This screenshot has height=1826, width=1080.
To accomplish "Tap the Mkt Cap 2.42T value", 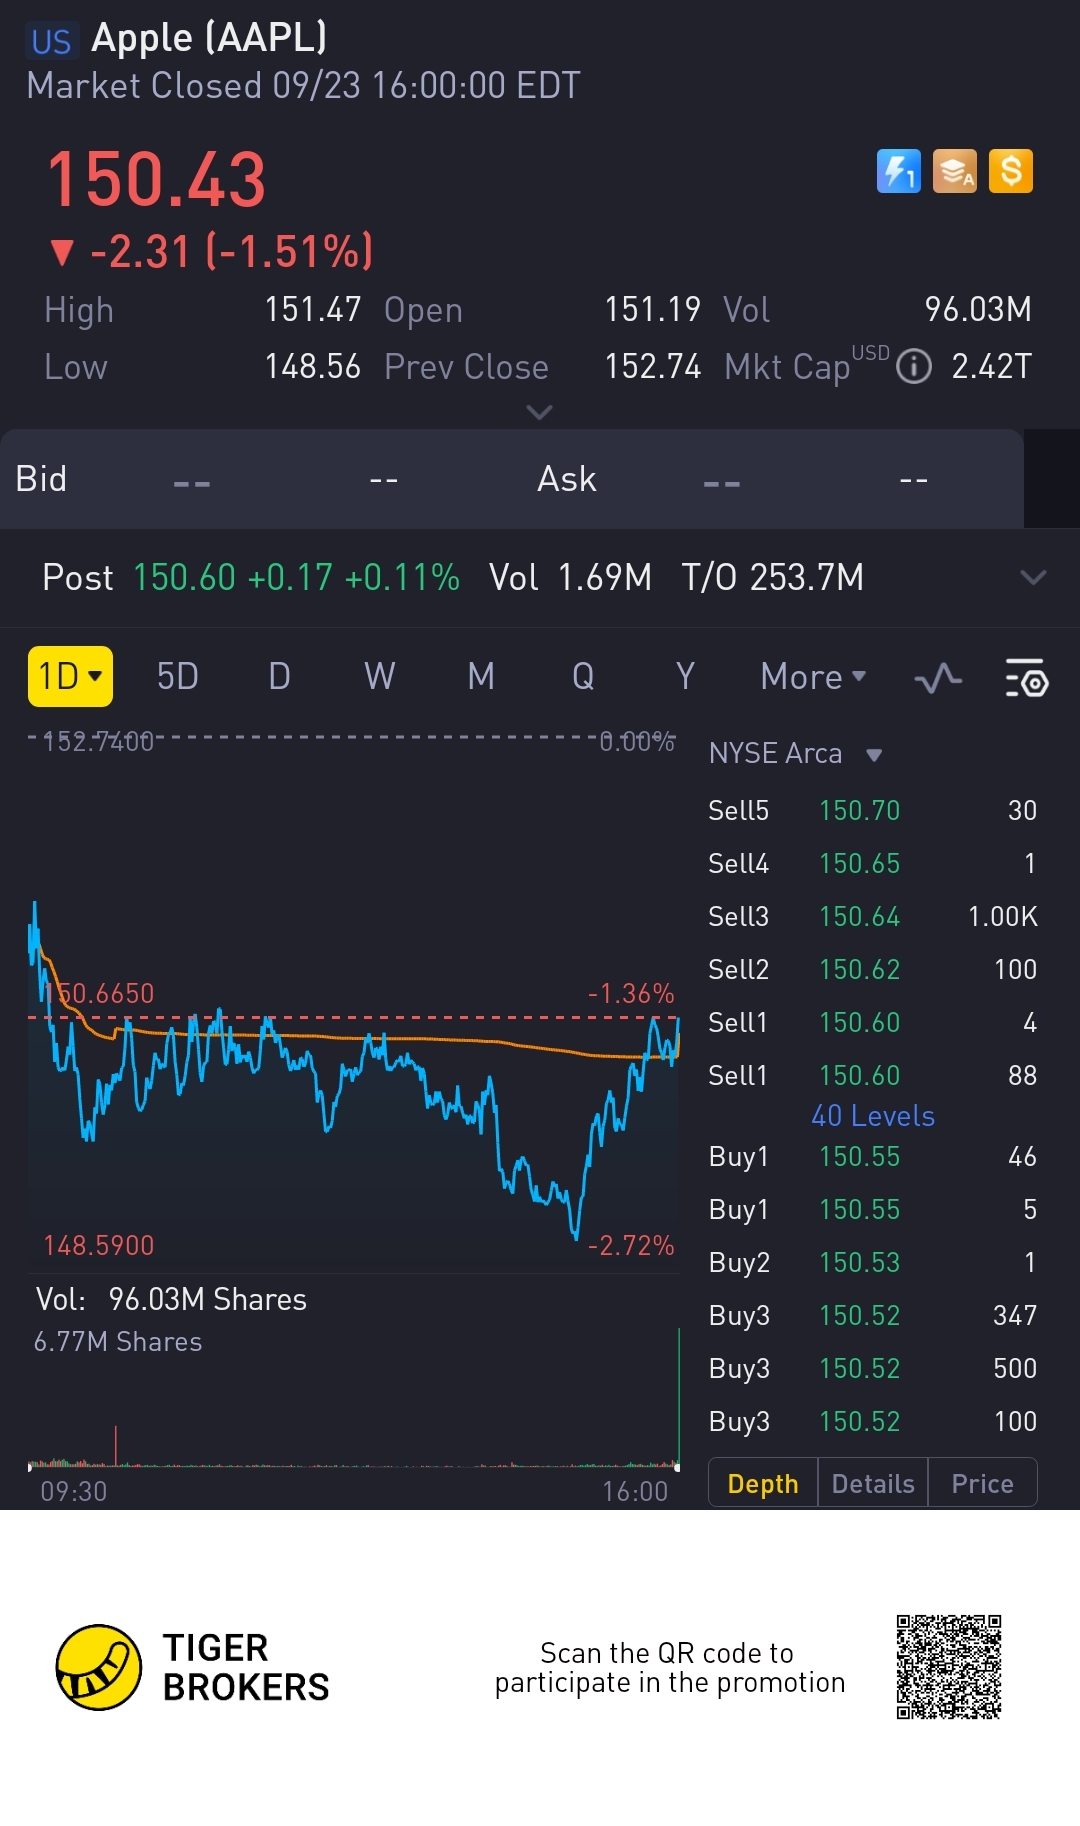I will point(991,367).
